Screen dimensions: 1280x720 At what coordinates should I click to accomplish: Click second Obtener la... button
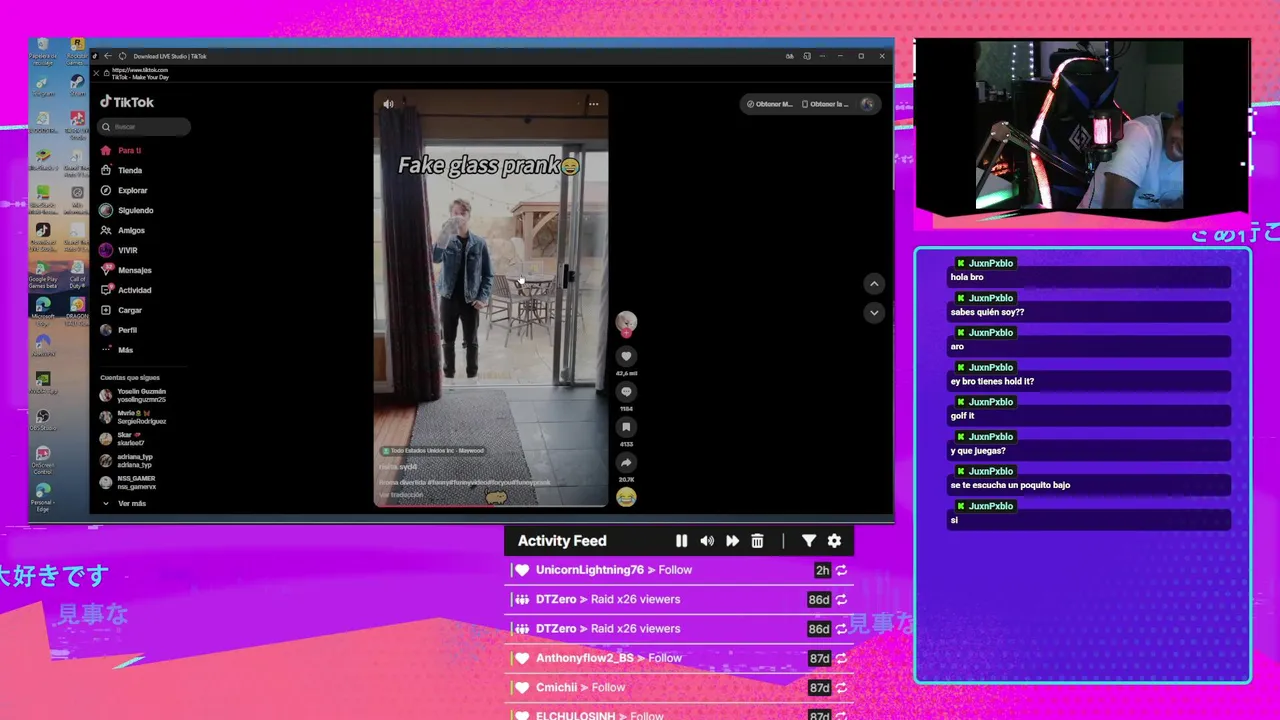pyautogui.click(x=825, y=104)
